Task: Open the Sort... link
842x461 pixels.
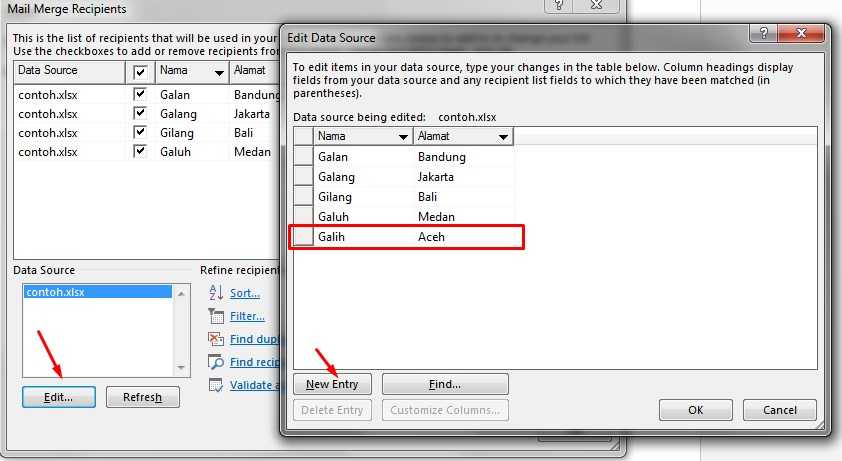Action: click(x=244, y=293)
